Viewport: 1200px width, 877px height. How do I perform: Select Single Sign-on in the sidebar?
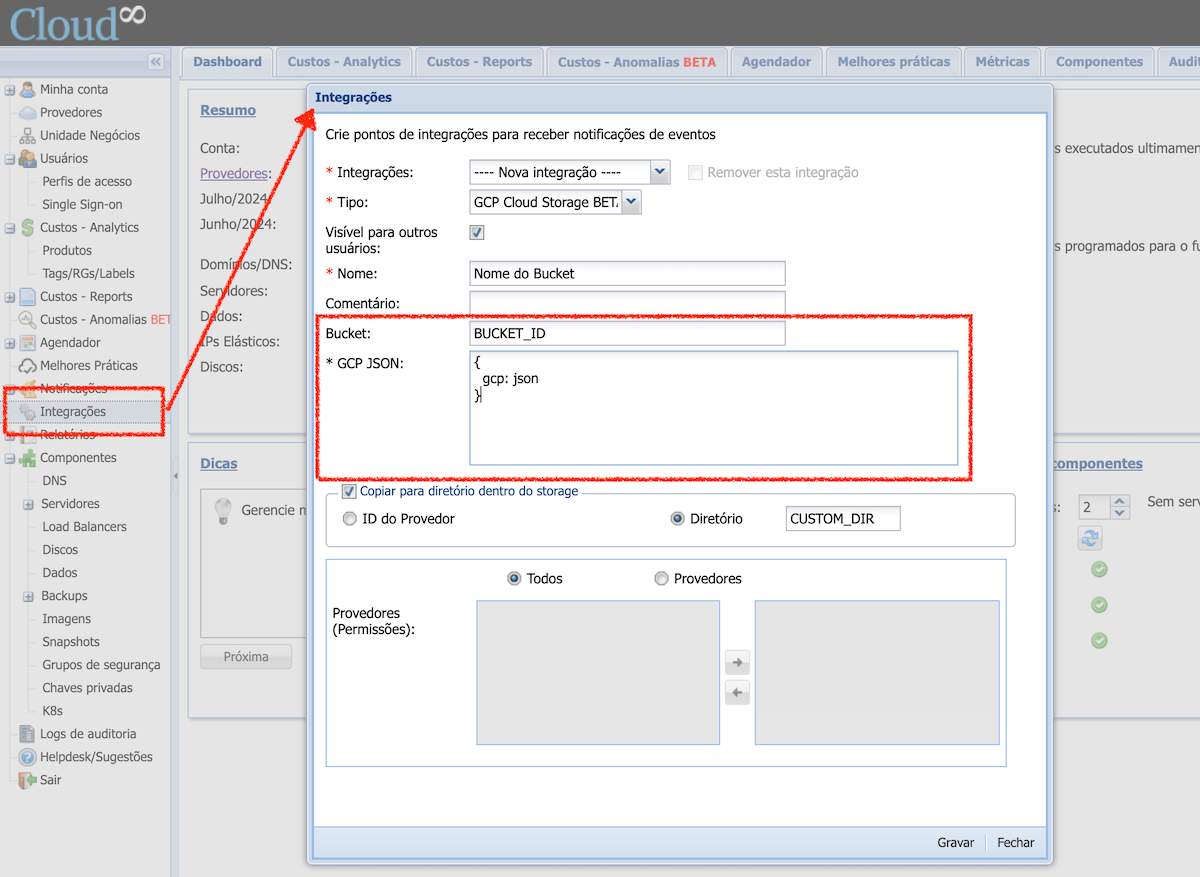point(82,204)
